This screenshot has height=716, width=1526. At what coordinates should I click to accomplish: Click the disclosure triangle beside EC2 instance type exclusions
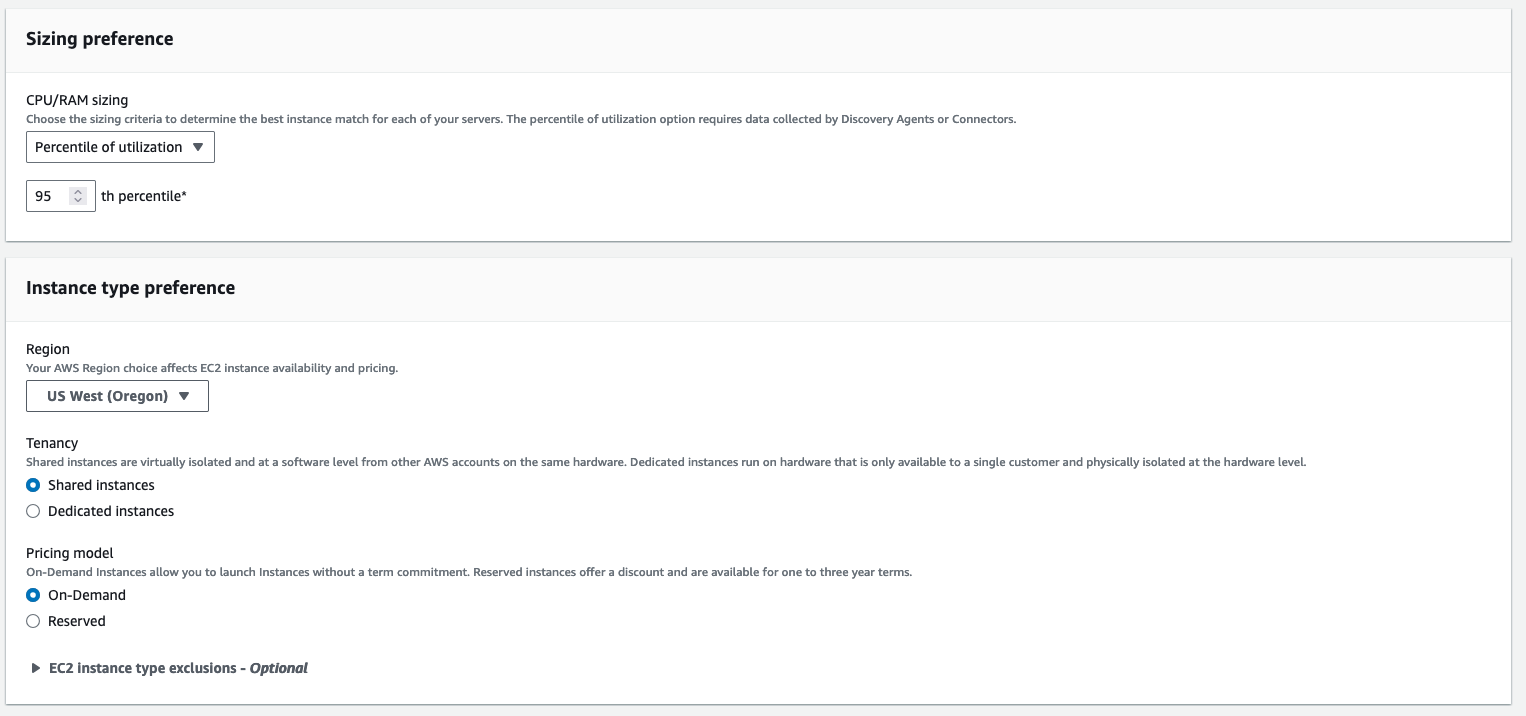(x=35, y=668)
